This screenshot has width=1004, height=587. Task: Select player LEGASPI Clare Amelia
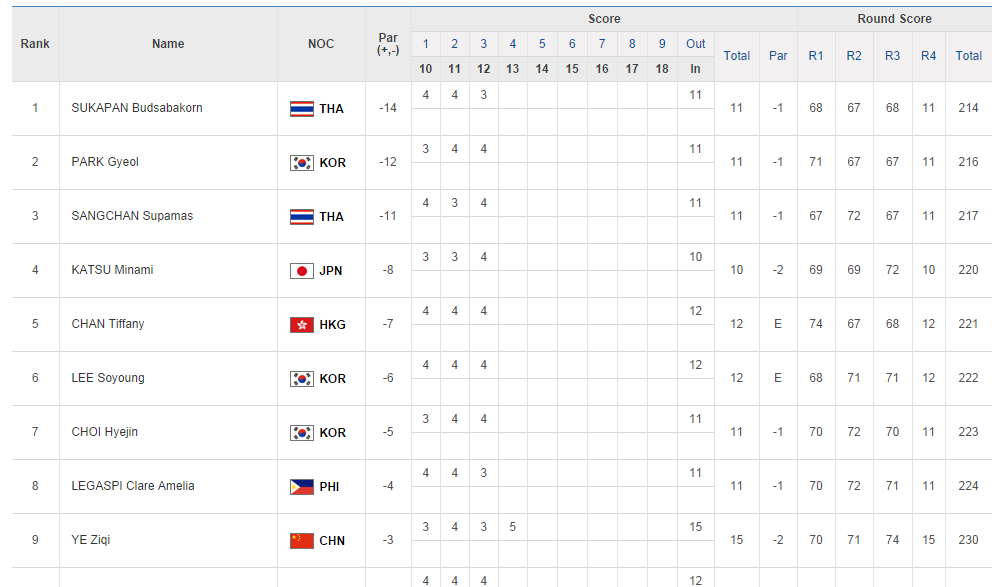click(x=133, y=486)
